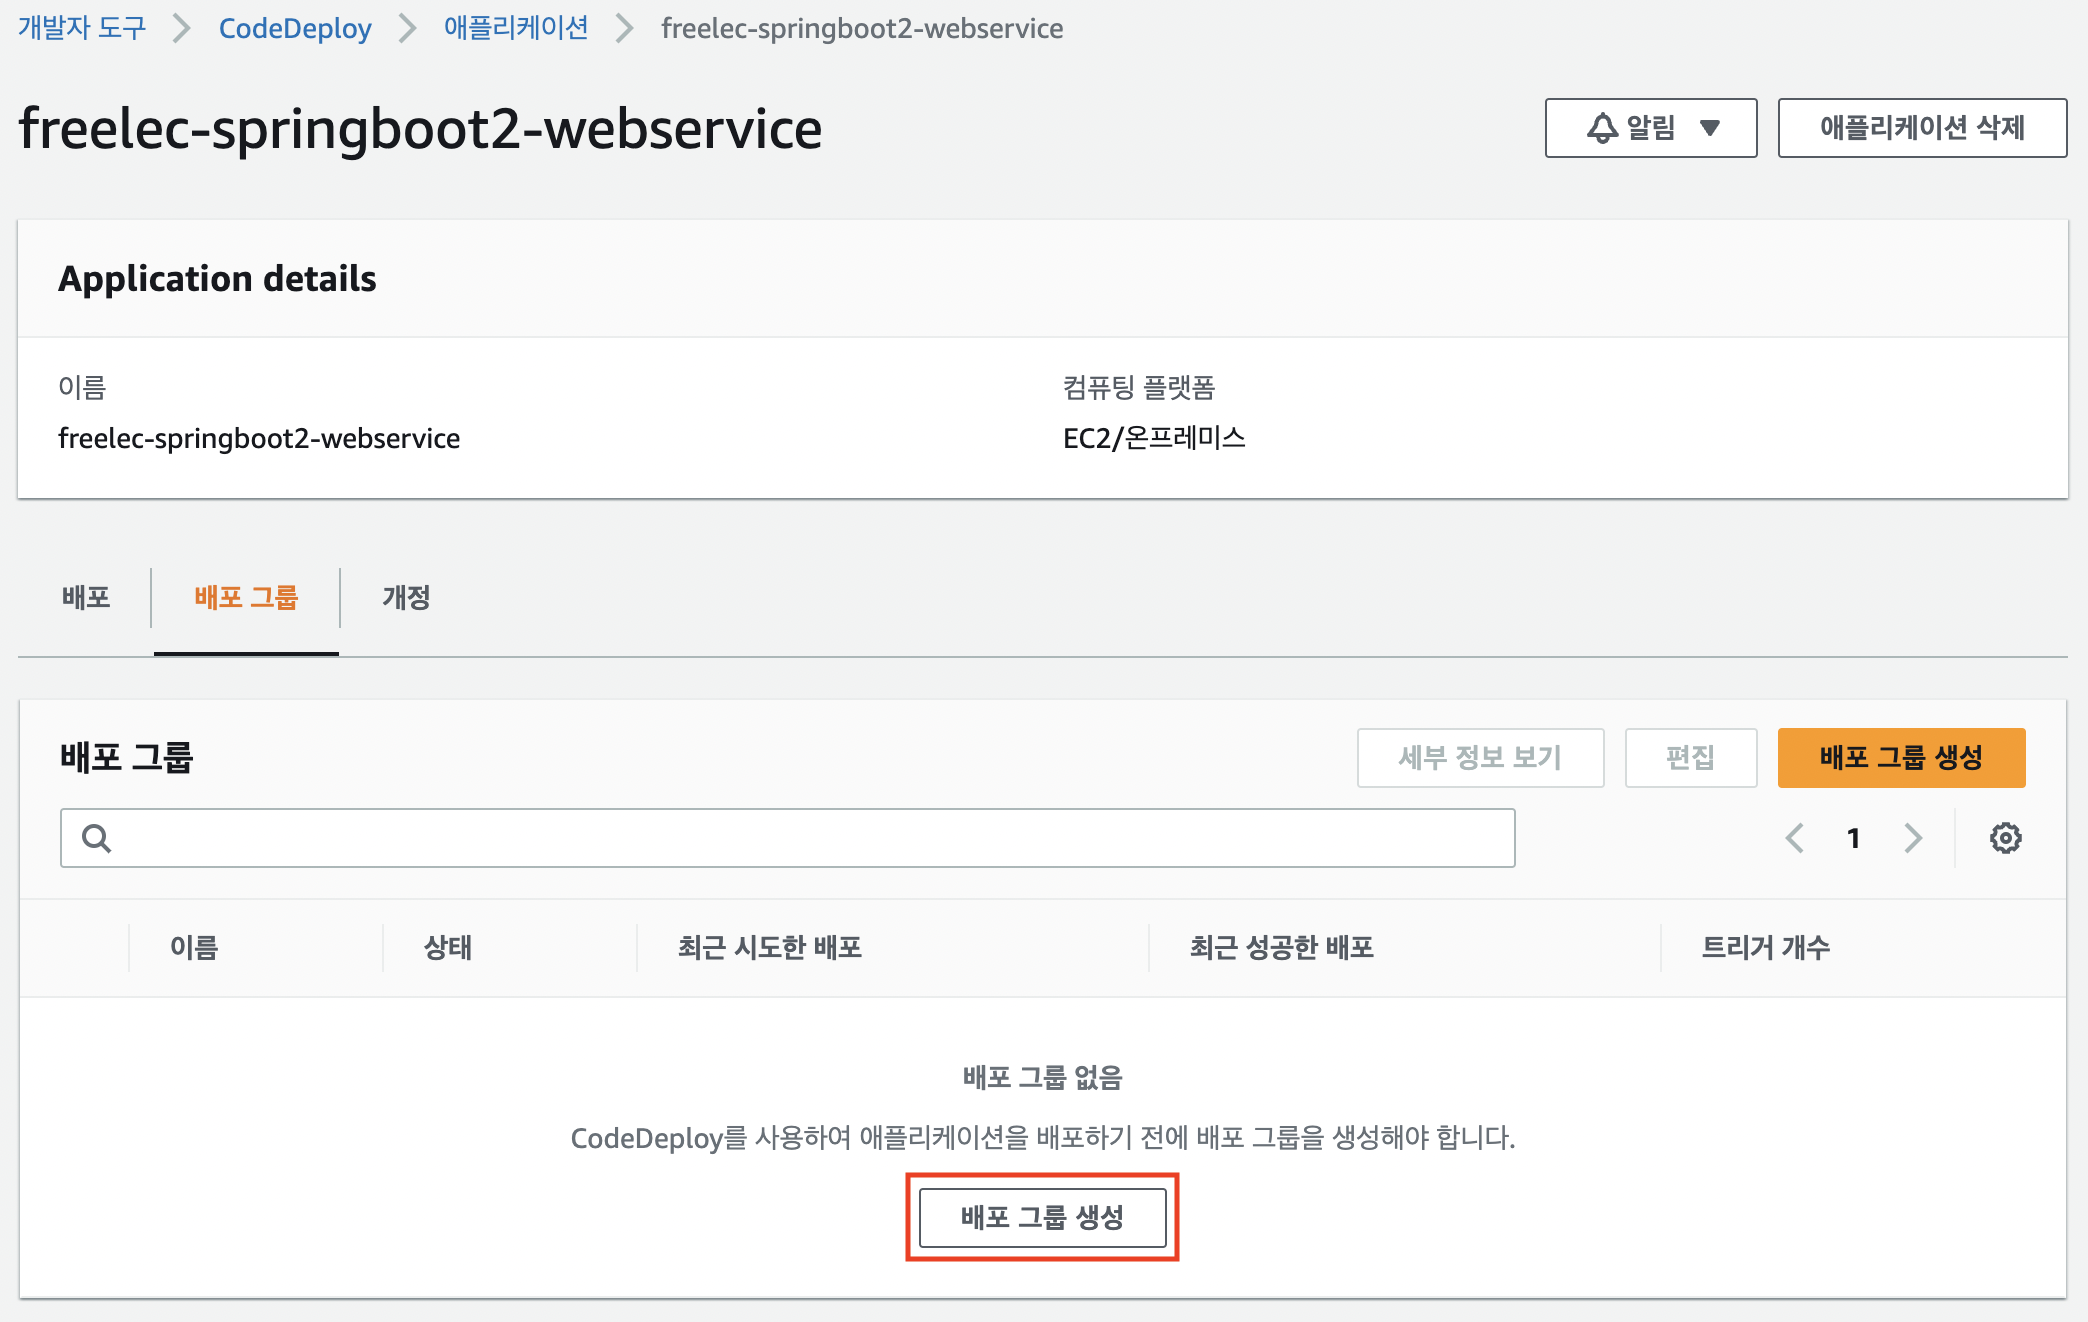Switch to the 배포 tab
Screen dimensions: 2088x1322
pyautogui.click(x=86, y=597)
